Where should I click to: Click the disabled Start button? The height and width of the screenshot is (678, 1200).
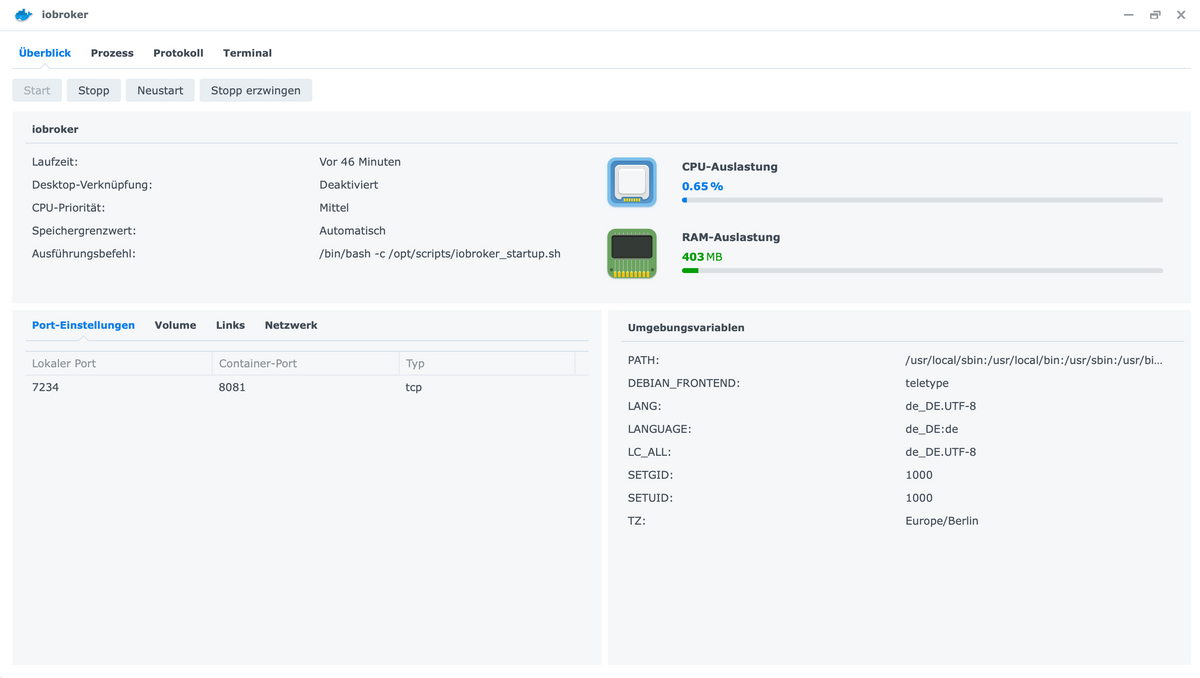click(x=37, y=90)
